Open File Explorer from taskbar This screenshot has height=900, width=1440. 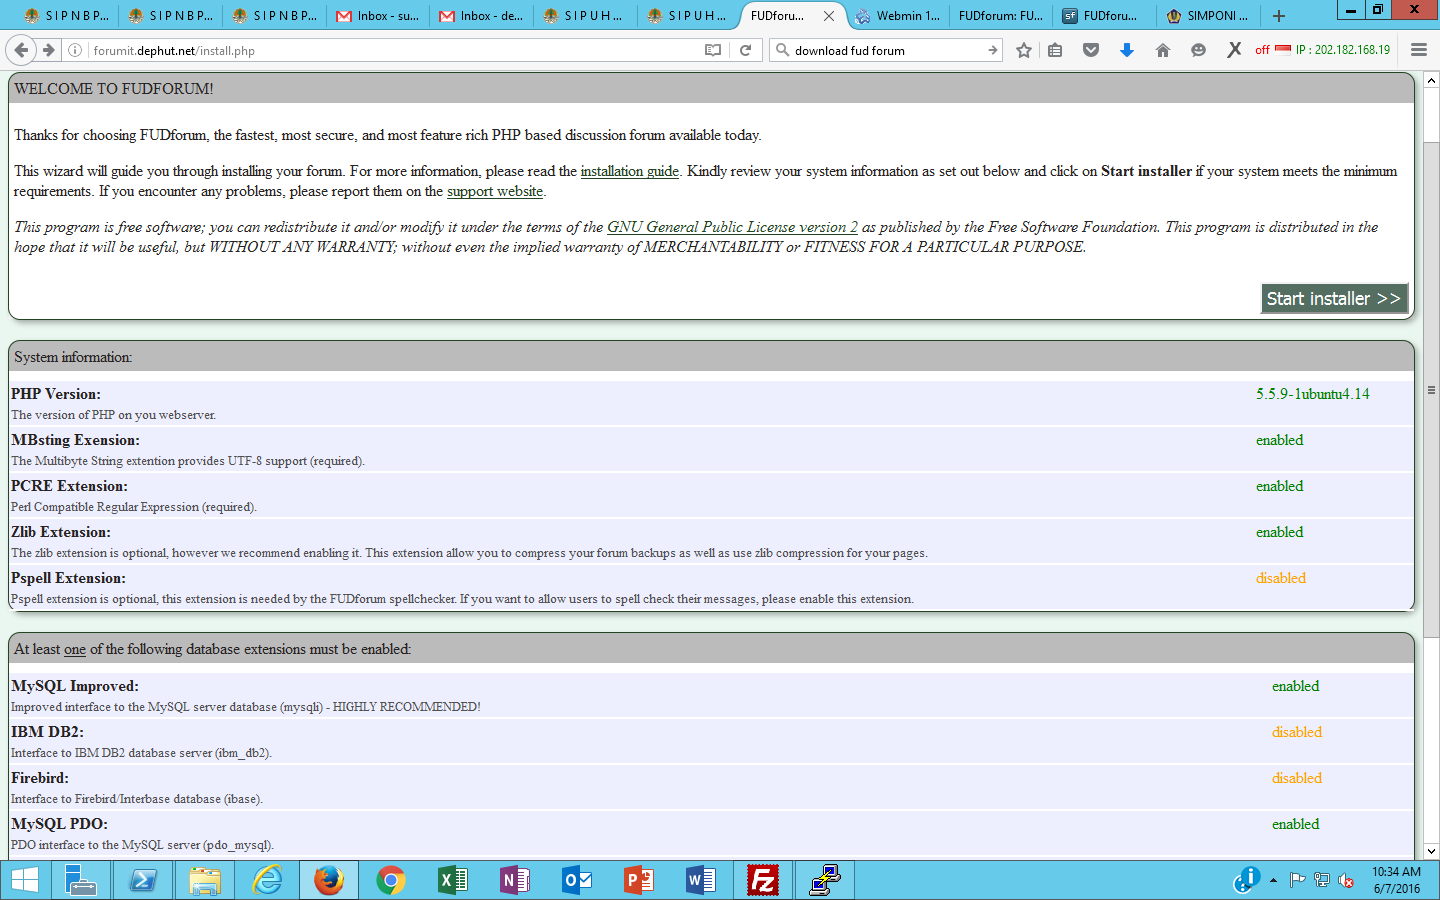(205, 881)
